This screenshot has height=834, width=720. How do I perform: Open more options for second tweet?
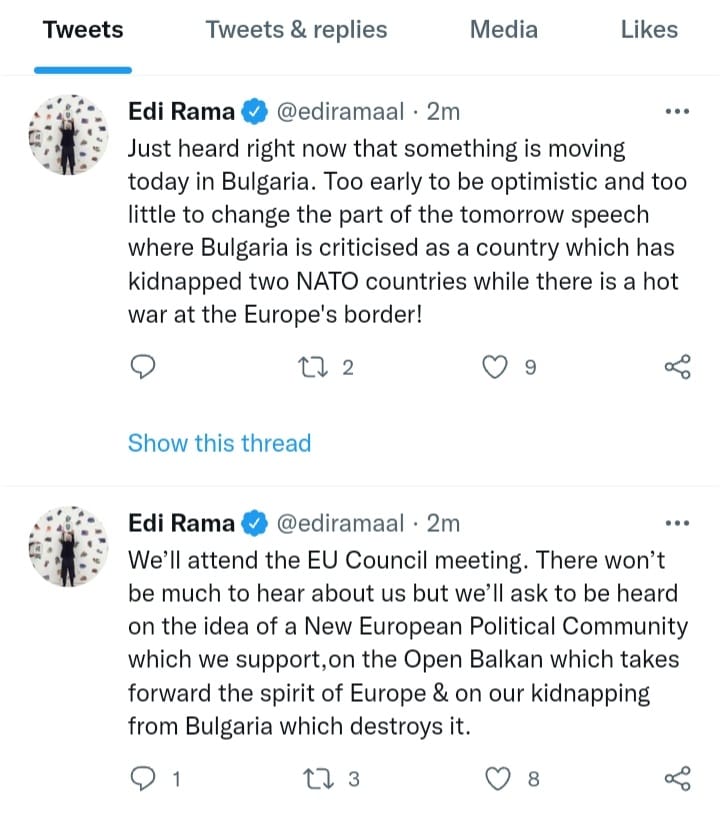click(x=677, y=523)
